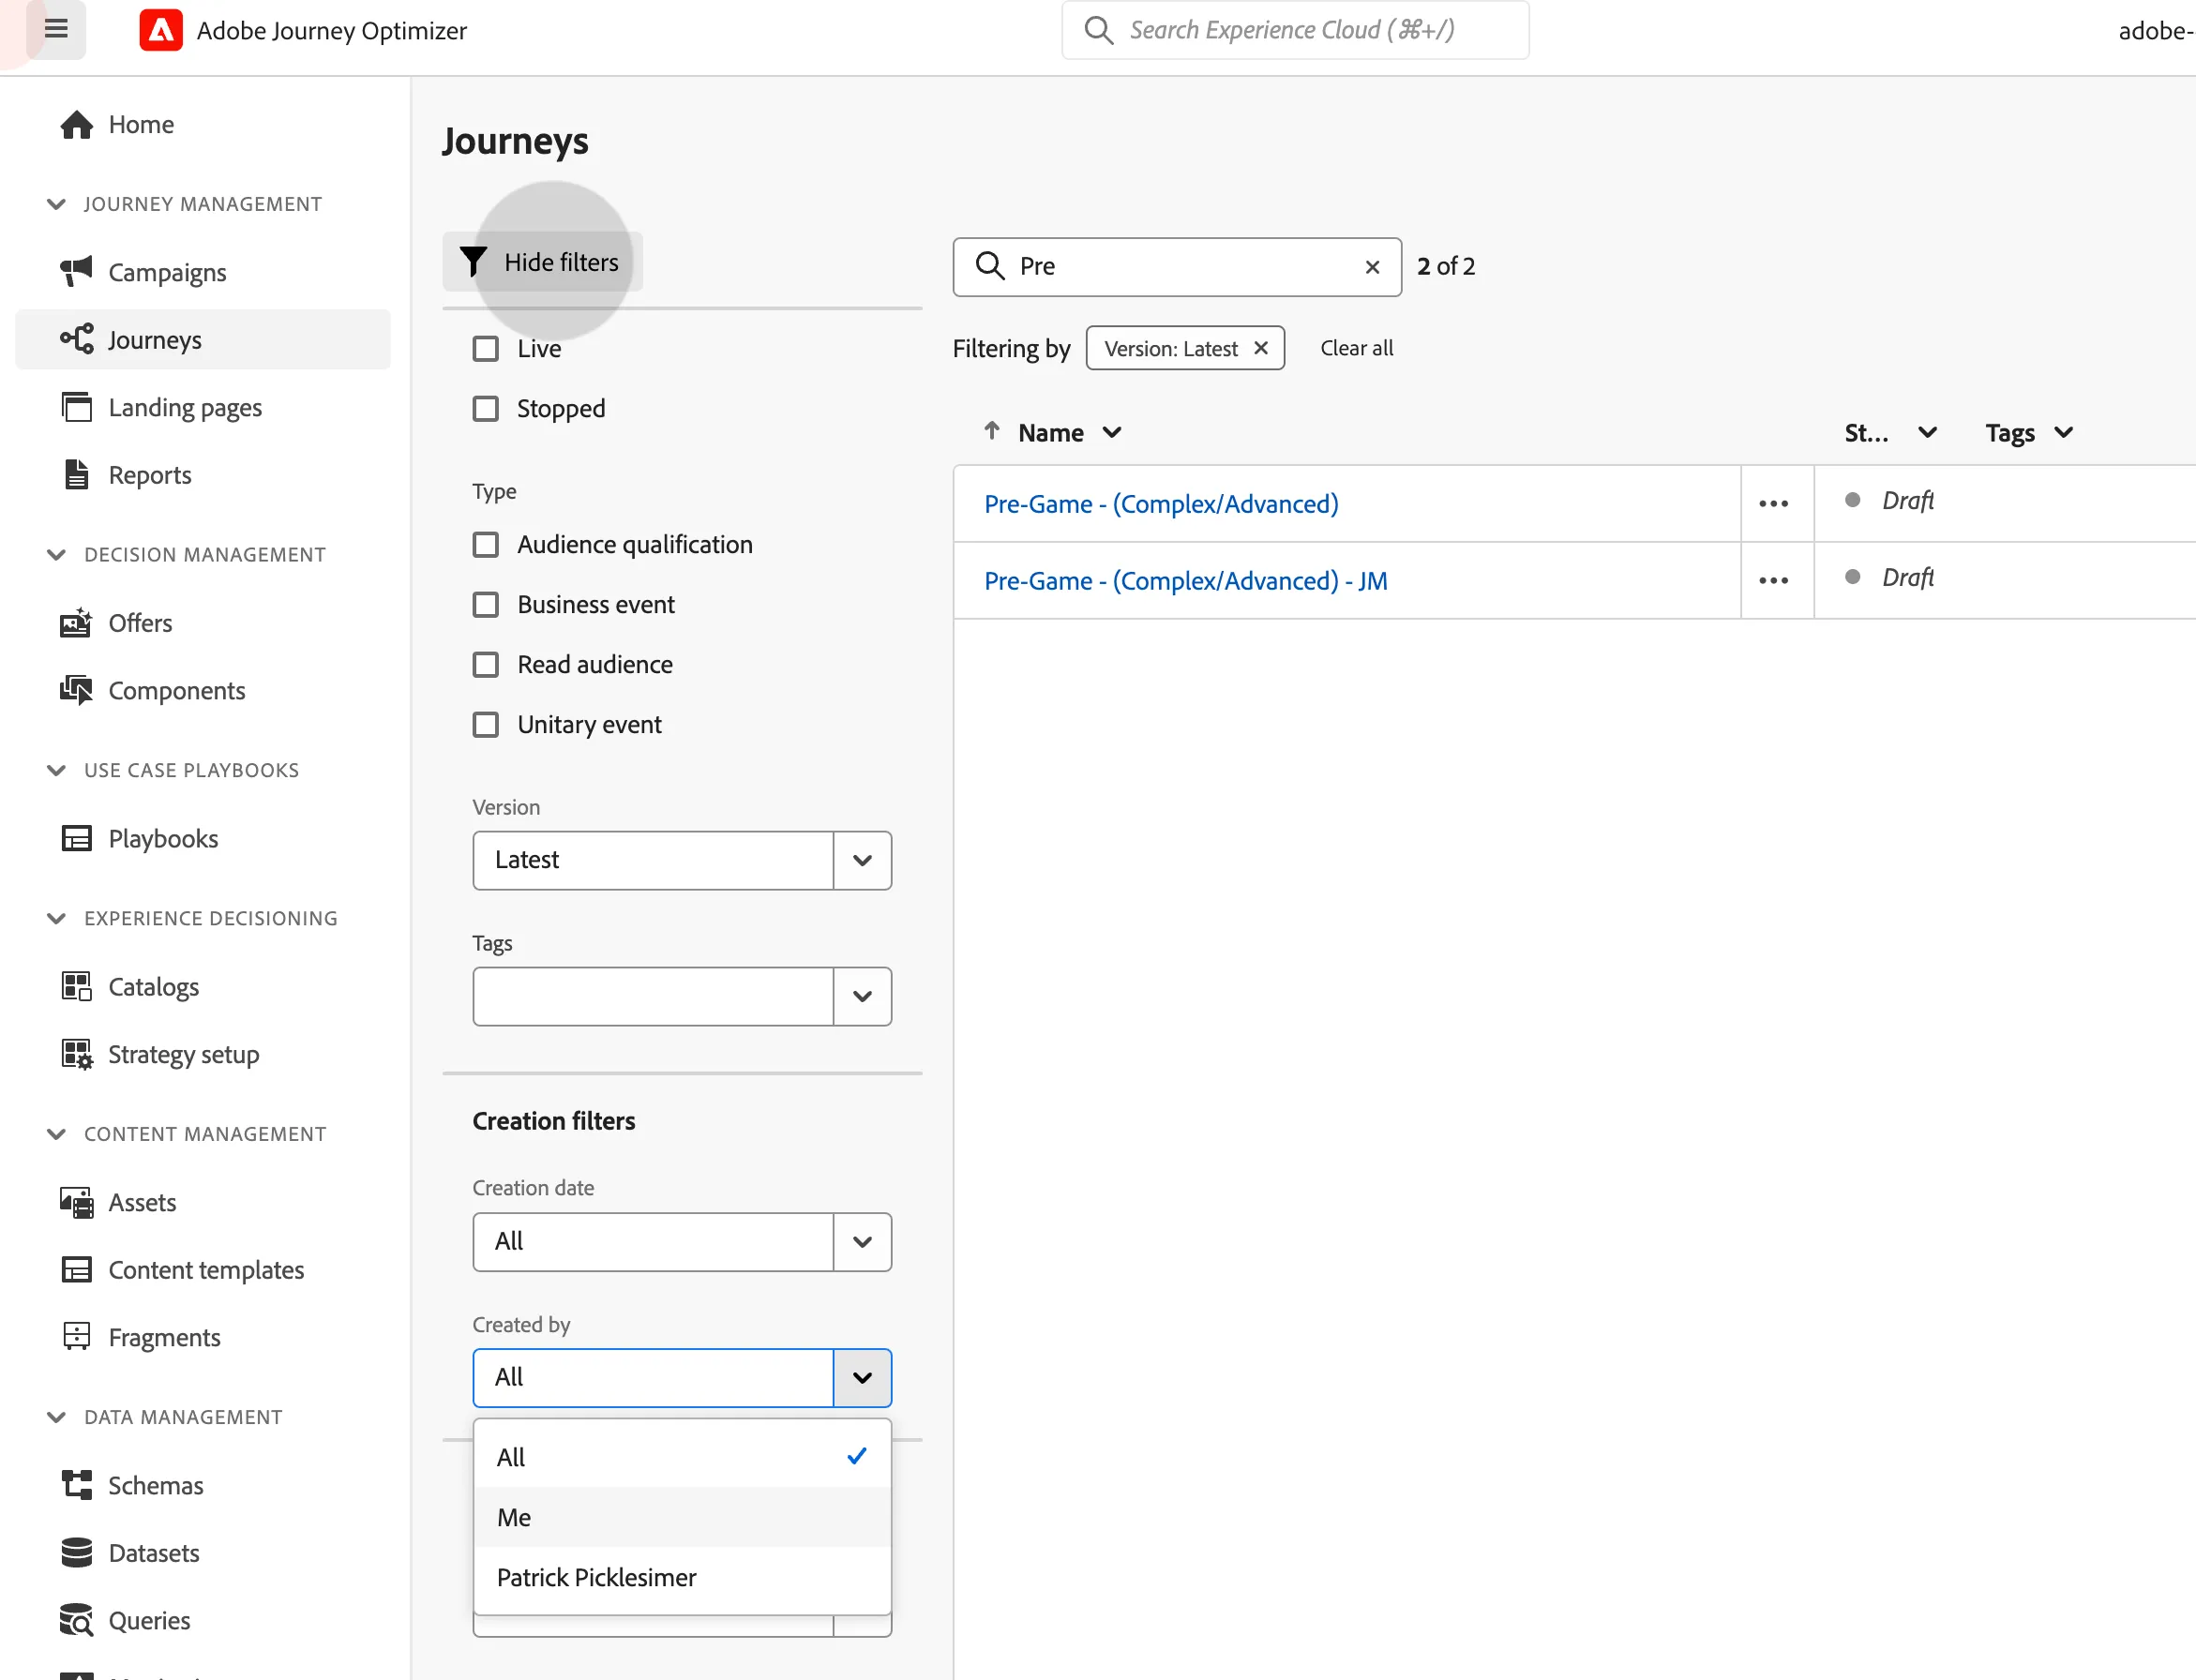
Task: Click Clear all filters
Action: click(1357, 348)
